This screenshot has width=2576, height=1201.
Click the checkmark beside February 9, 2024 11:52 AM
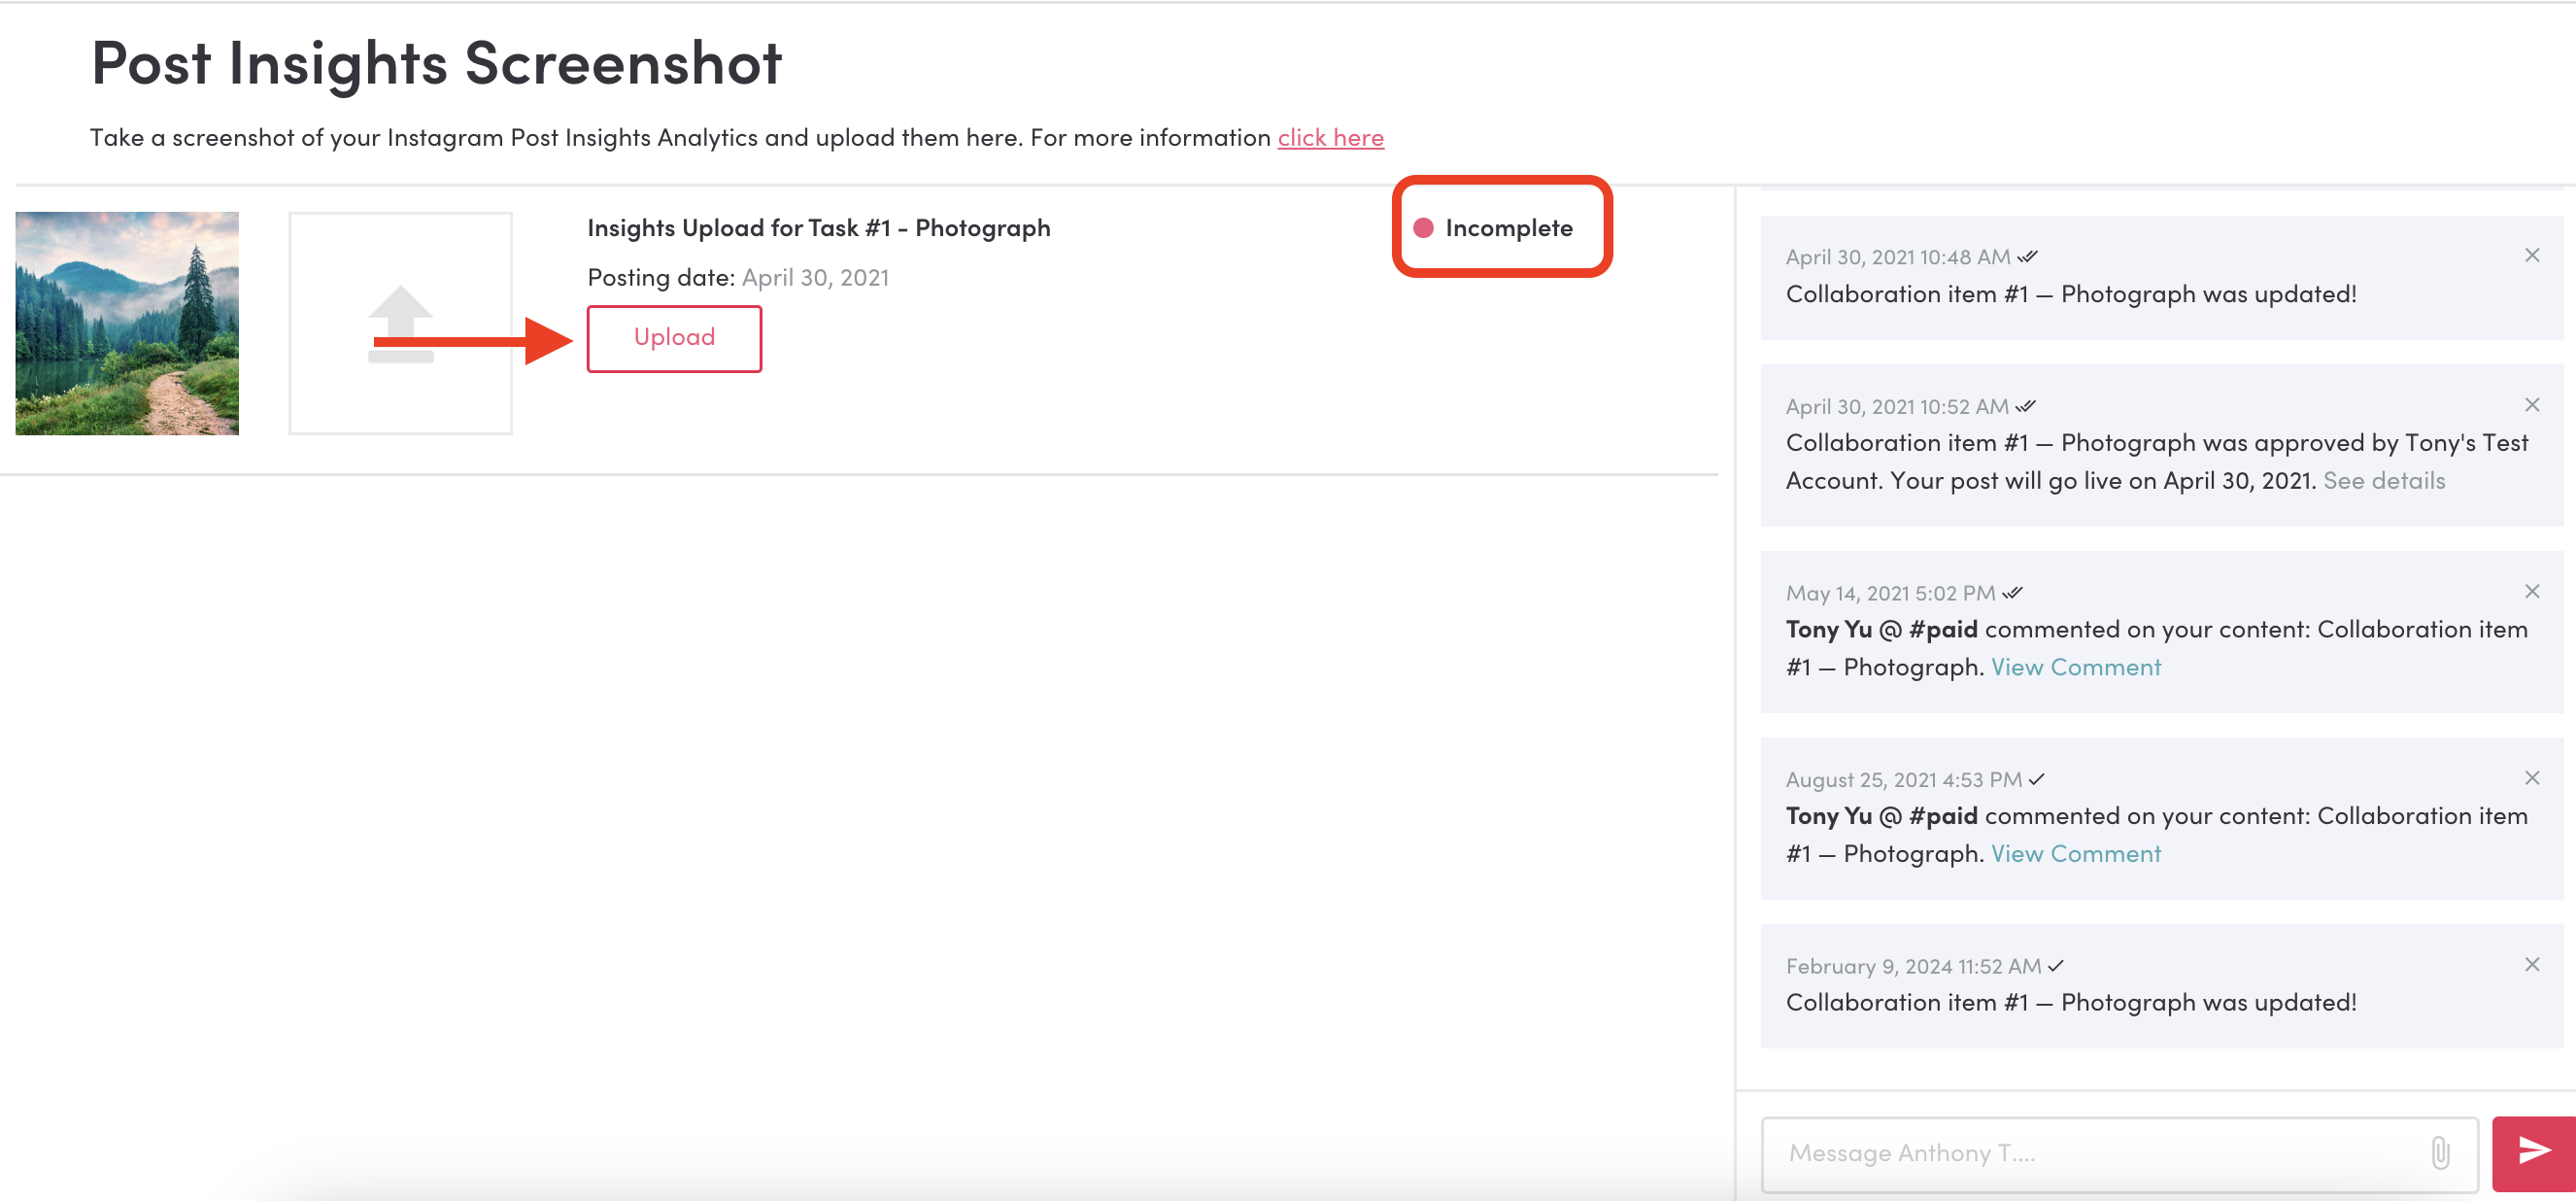tap(2055, 966)
